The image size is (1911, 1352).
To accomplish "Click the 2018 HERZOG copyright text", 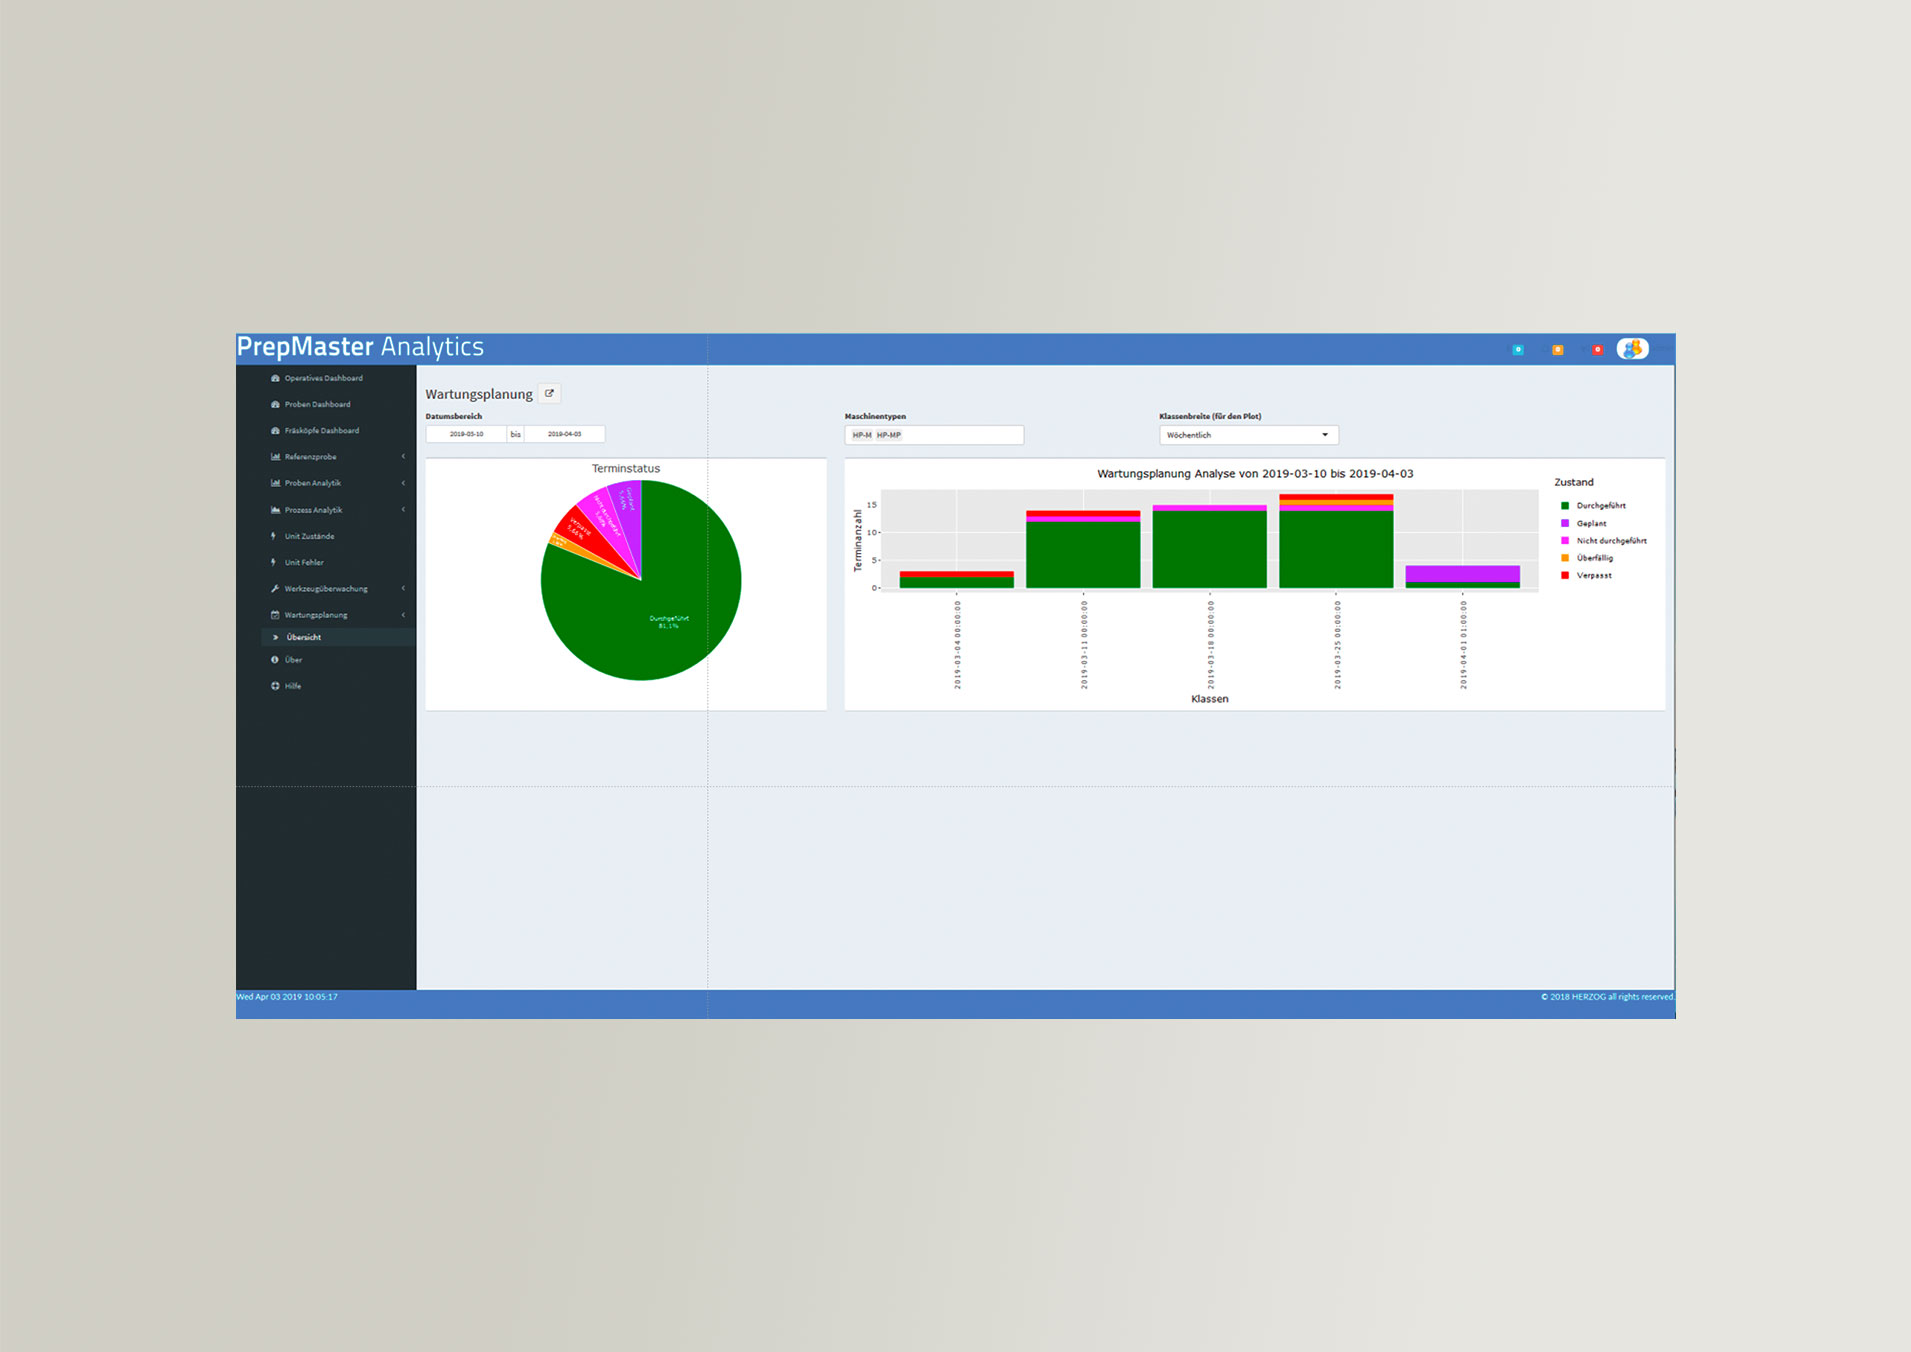I will click(1607, 997).
